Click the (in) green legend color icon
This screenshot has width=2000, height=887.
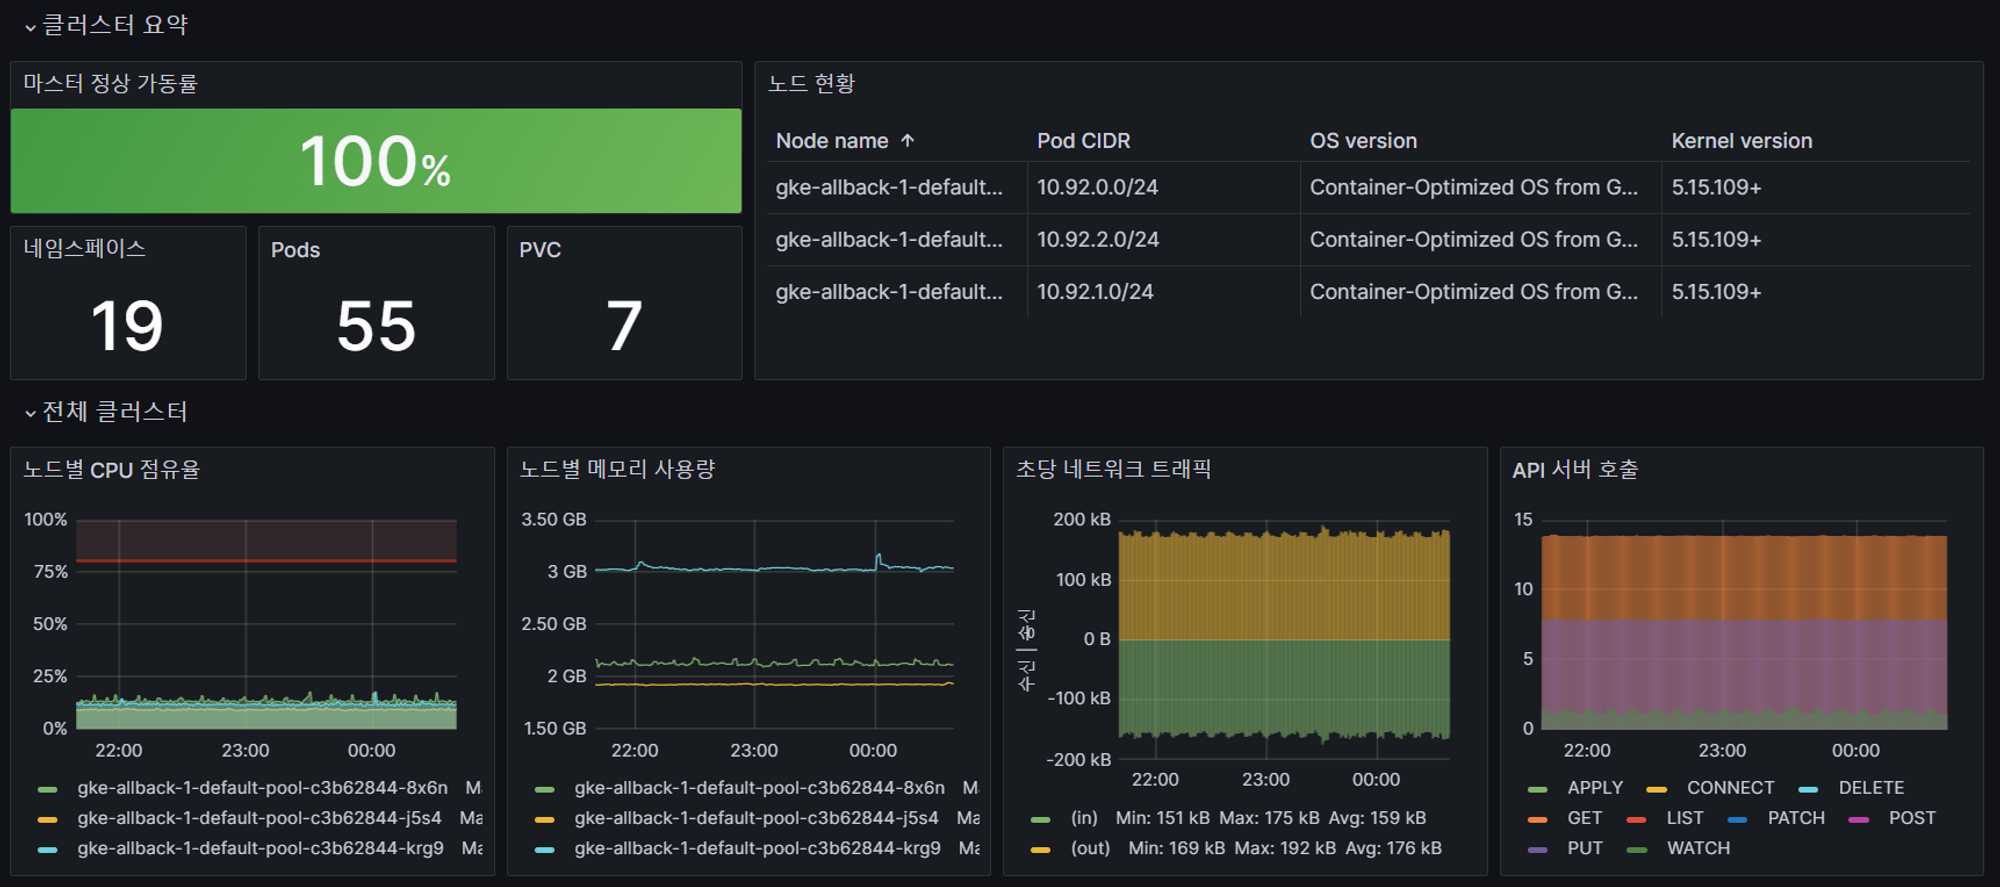(1041, 819)
